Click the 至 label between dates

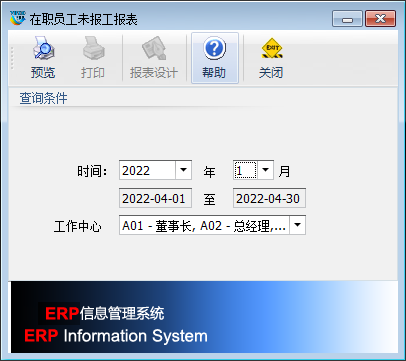pyautogui.click(x=209, y=200)
